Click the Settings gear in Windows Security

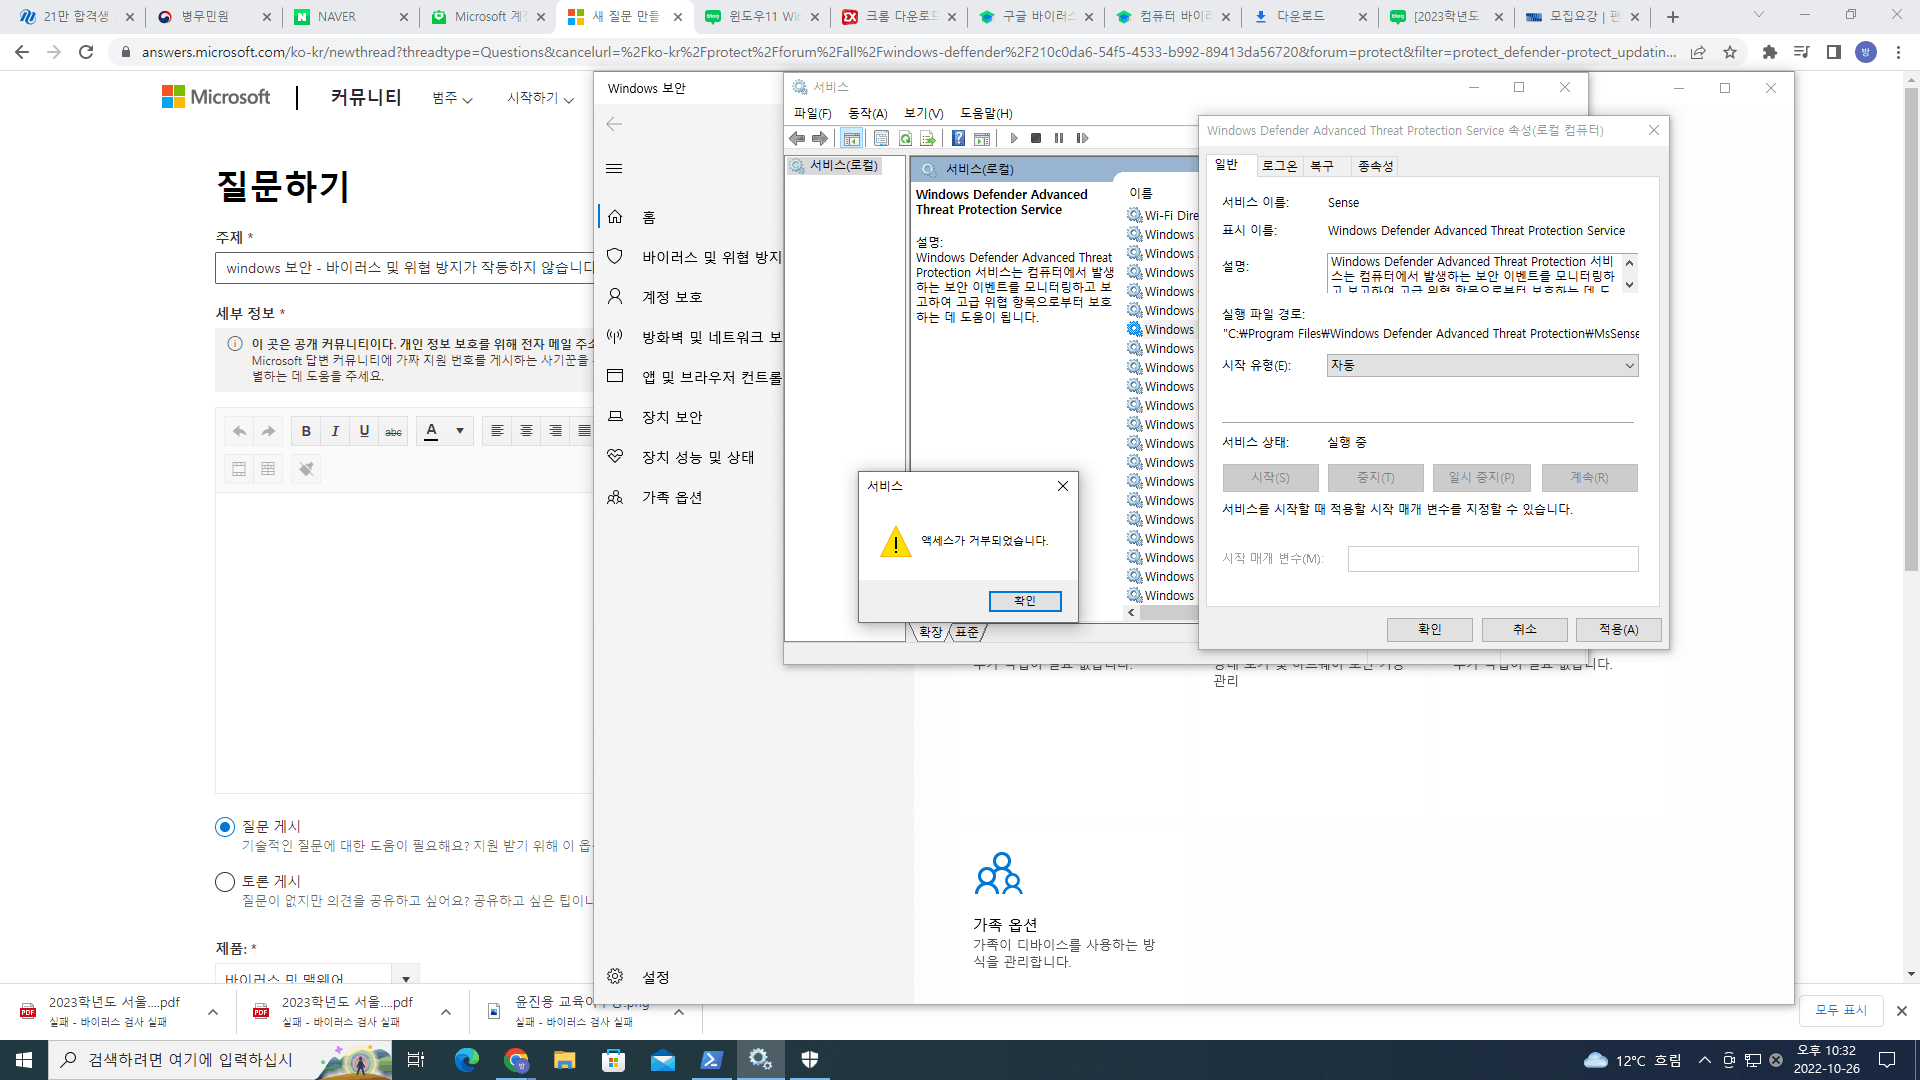(x=615, y=976)
